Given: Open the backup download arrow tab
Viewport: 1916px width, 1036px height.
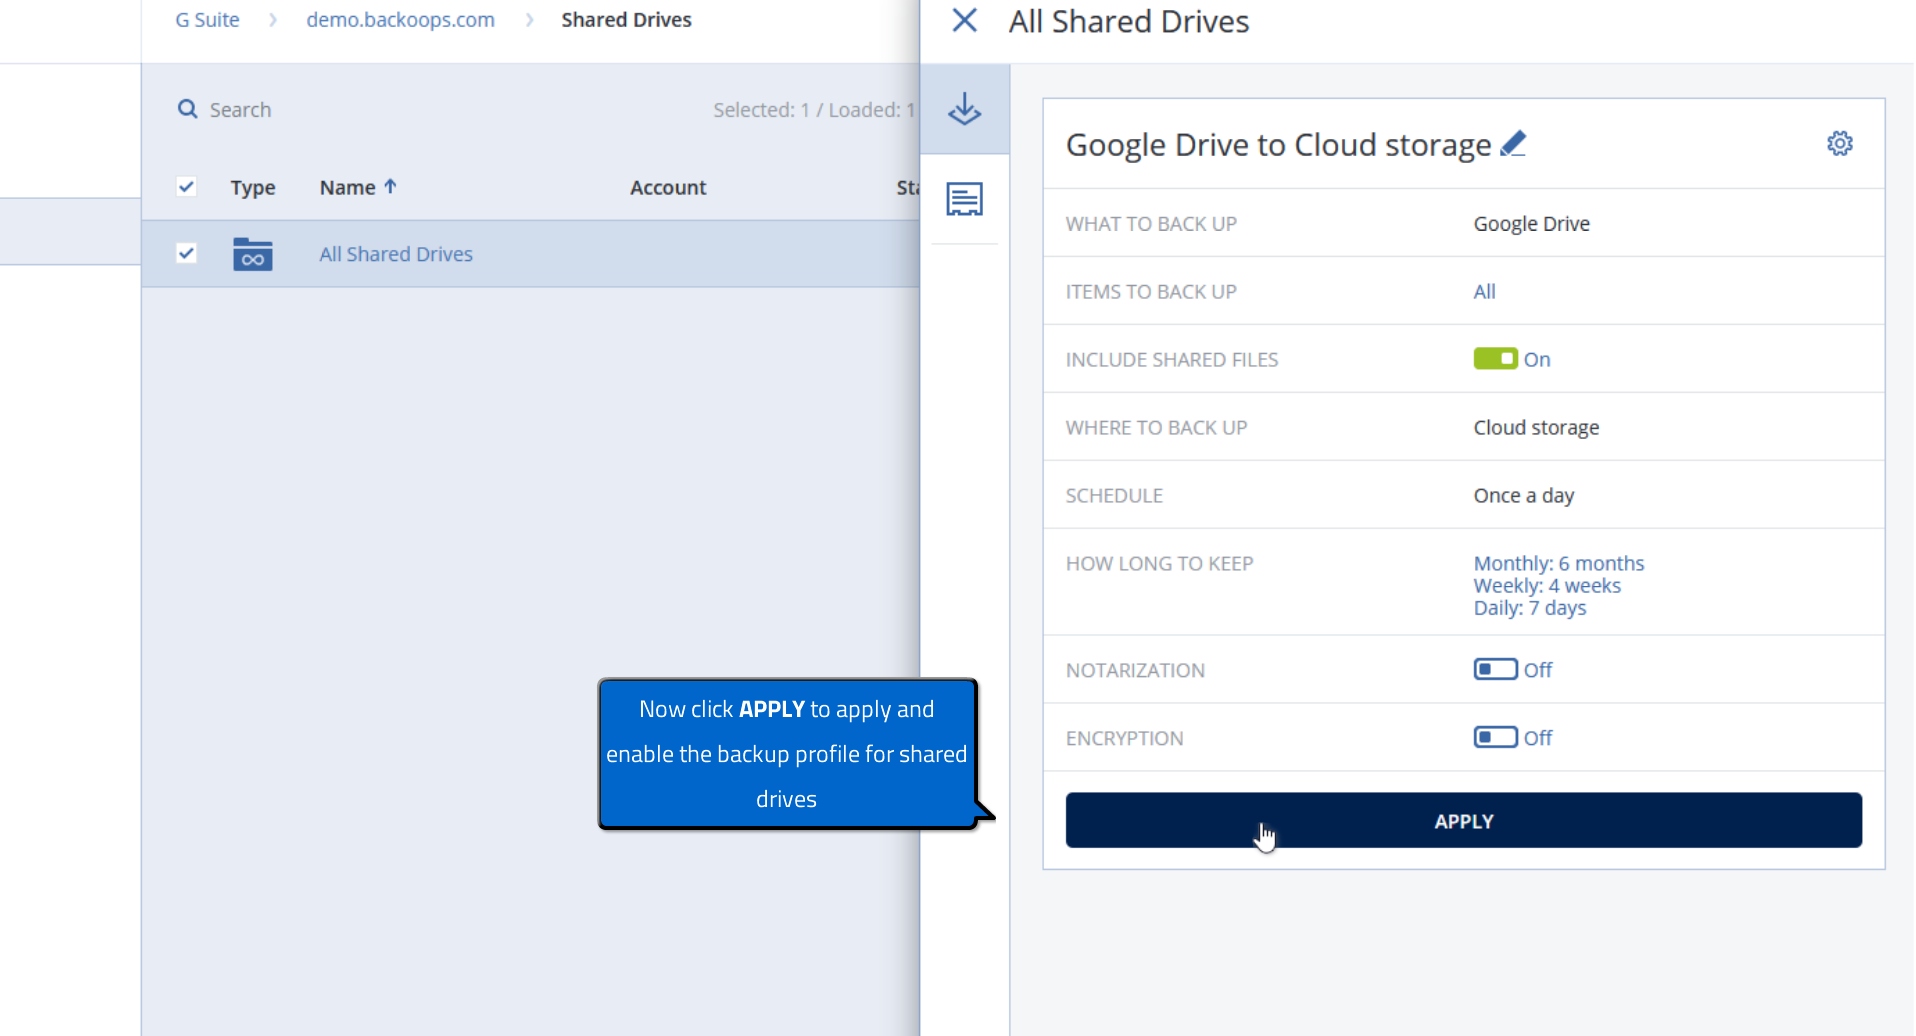Looking at the screenshot, I should coord(964,109).
